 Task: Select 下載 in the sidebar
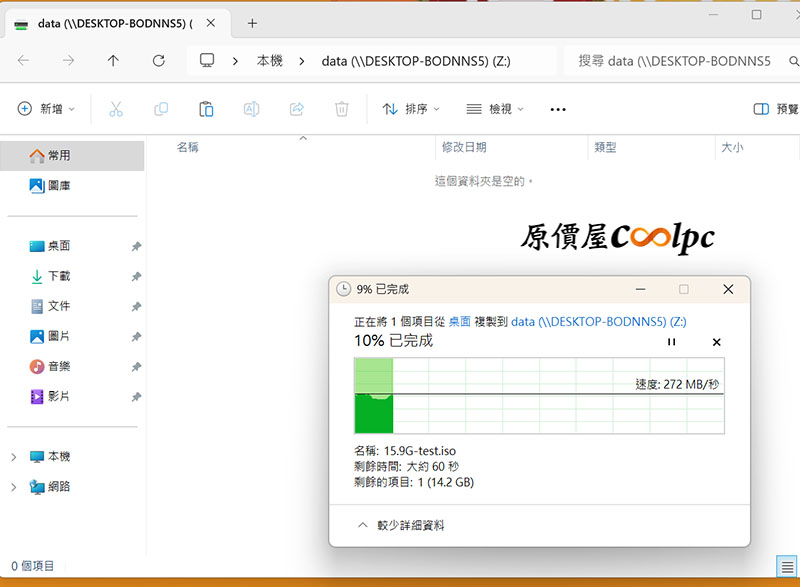pos(58,276)
